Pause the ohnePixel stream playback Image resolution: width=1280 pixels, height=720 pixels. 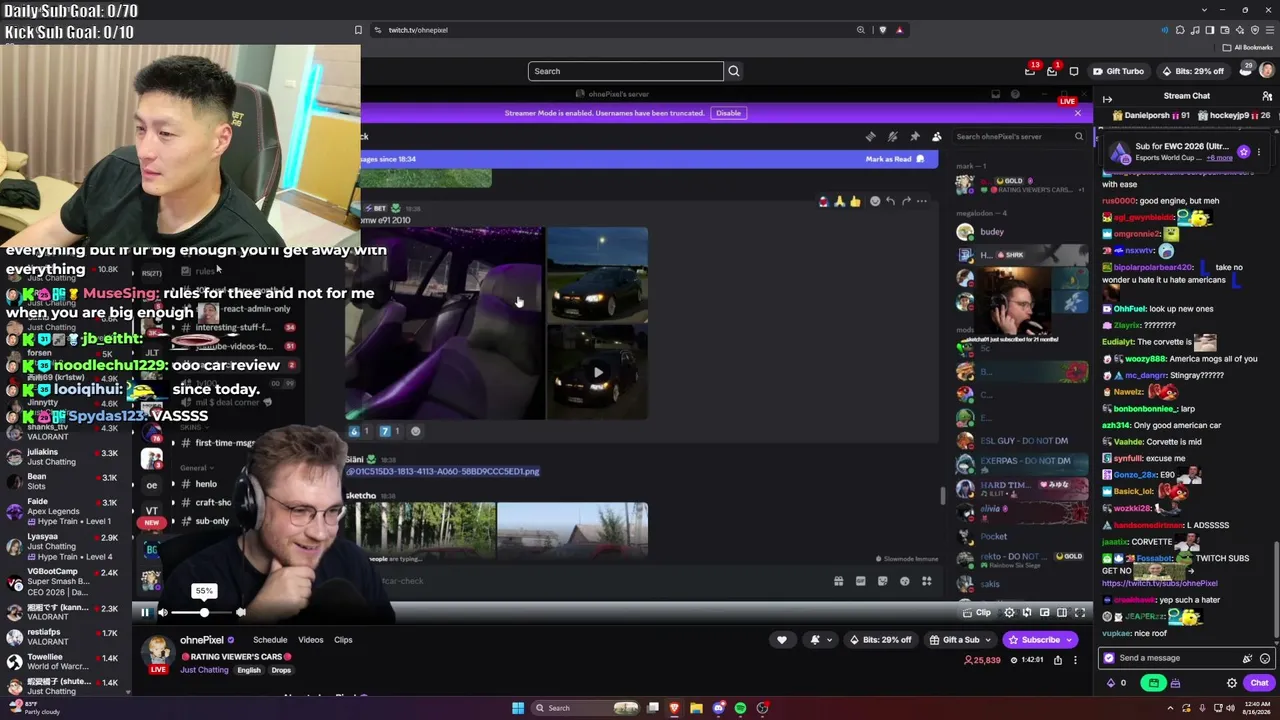144,613
